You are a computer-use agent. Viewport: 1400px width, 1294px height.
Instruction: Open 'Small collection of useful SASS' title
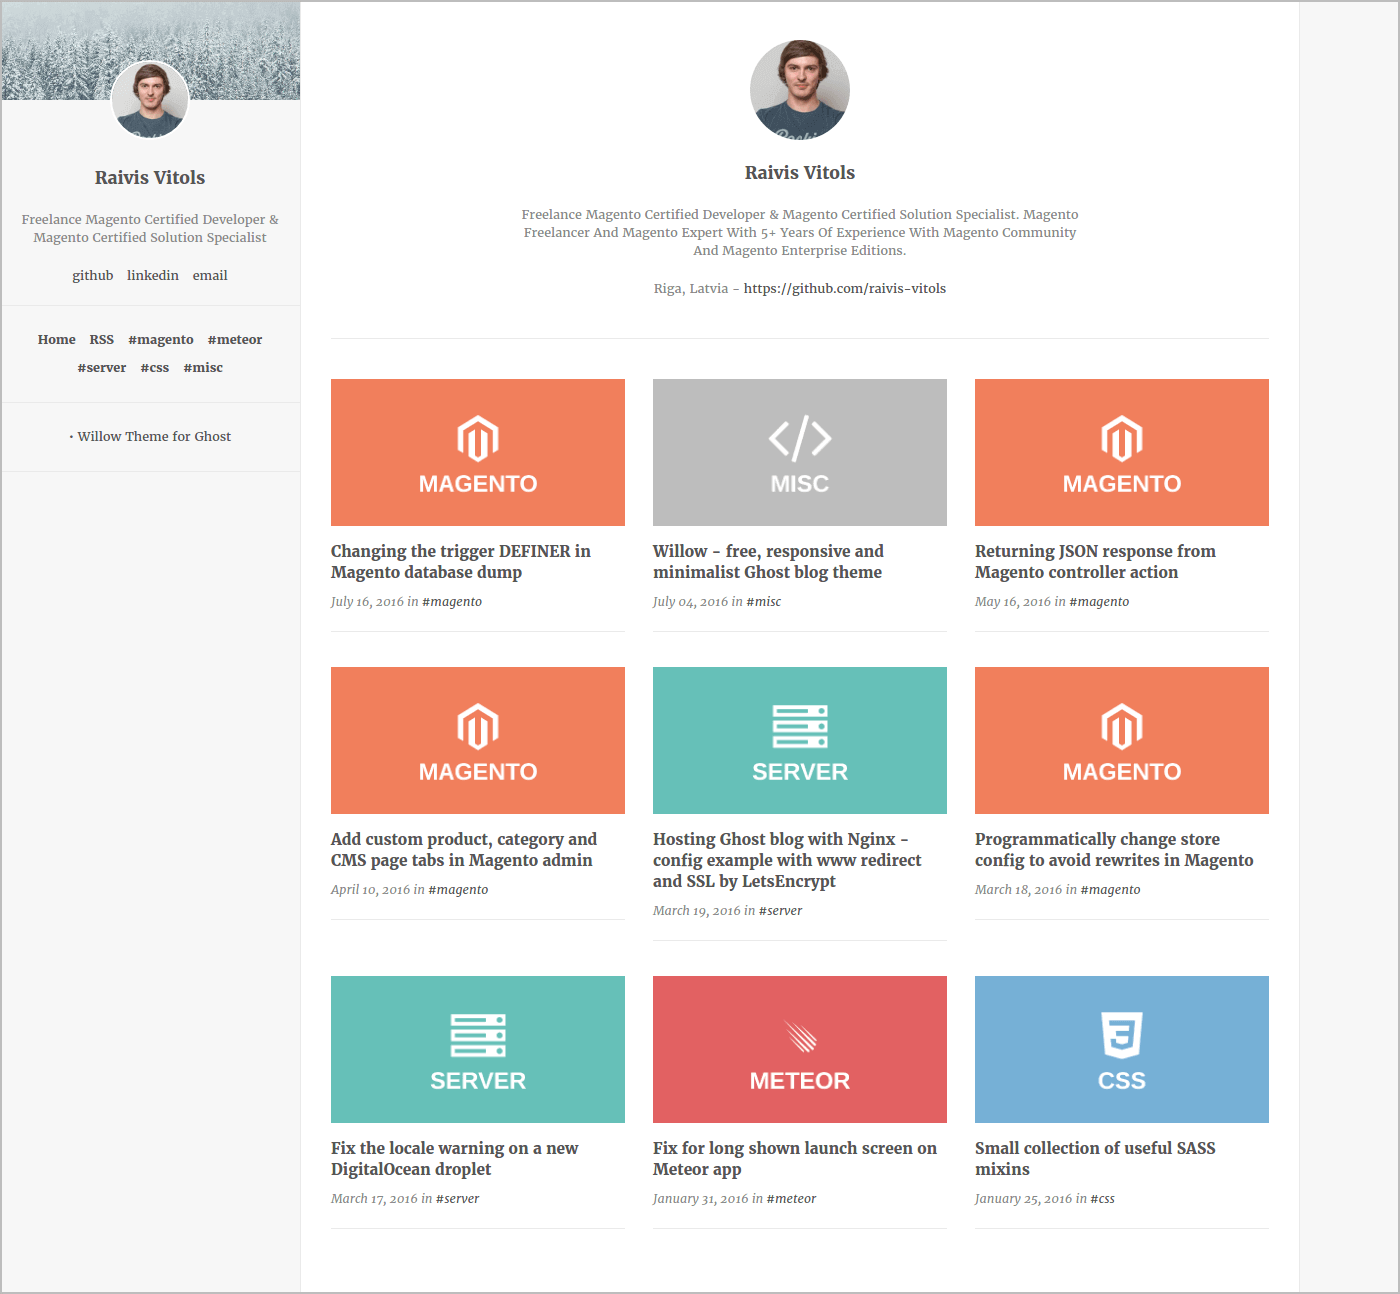[x=1095, y=1158]
